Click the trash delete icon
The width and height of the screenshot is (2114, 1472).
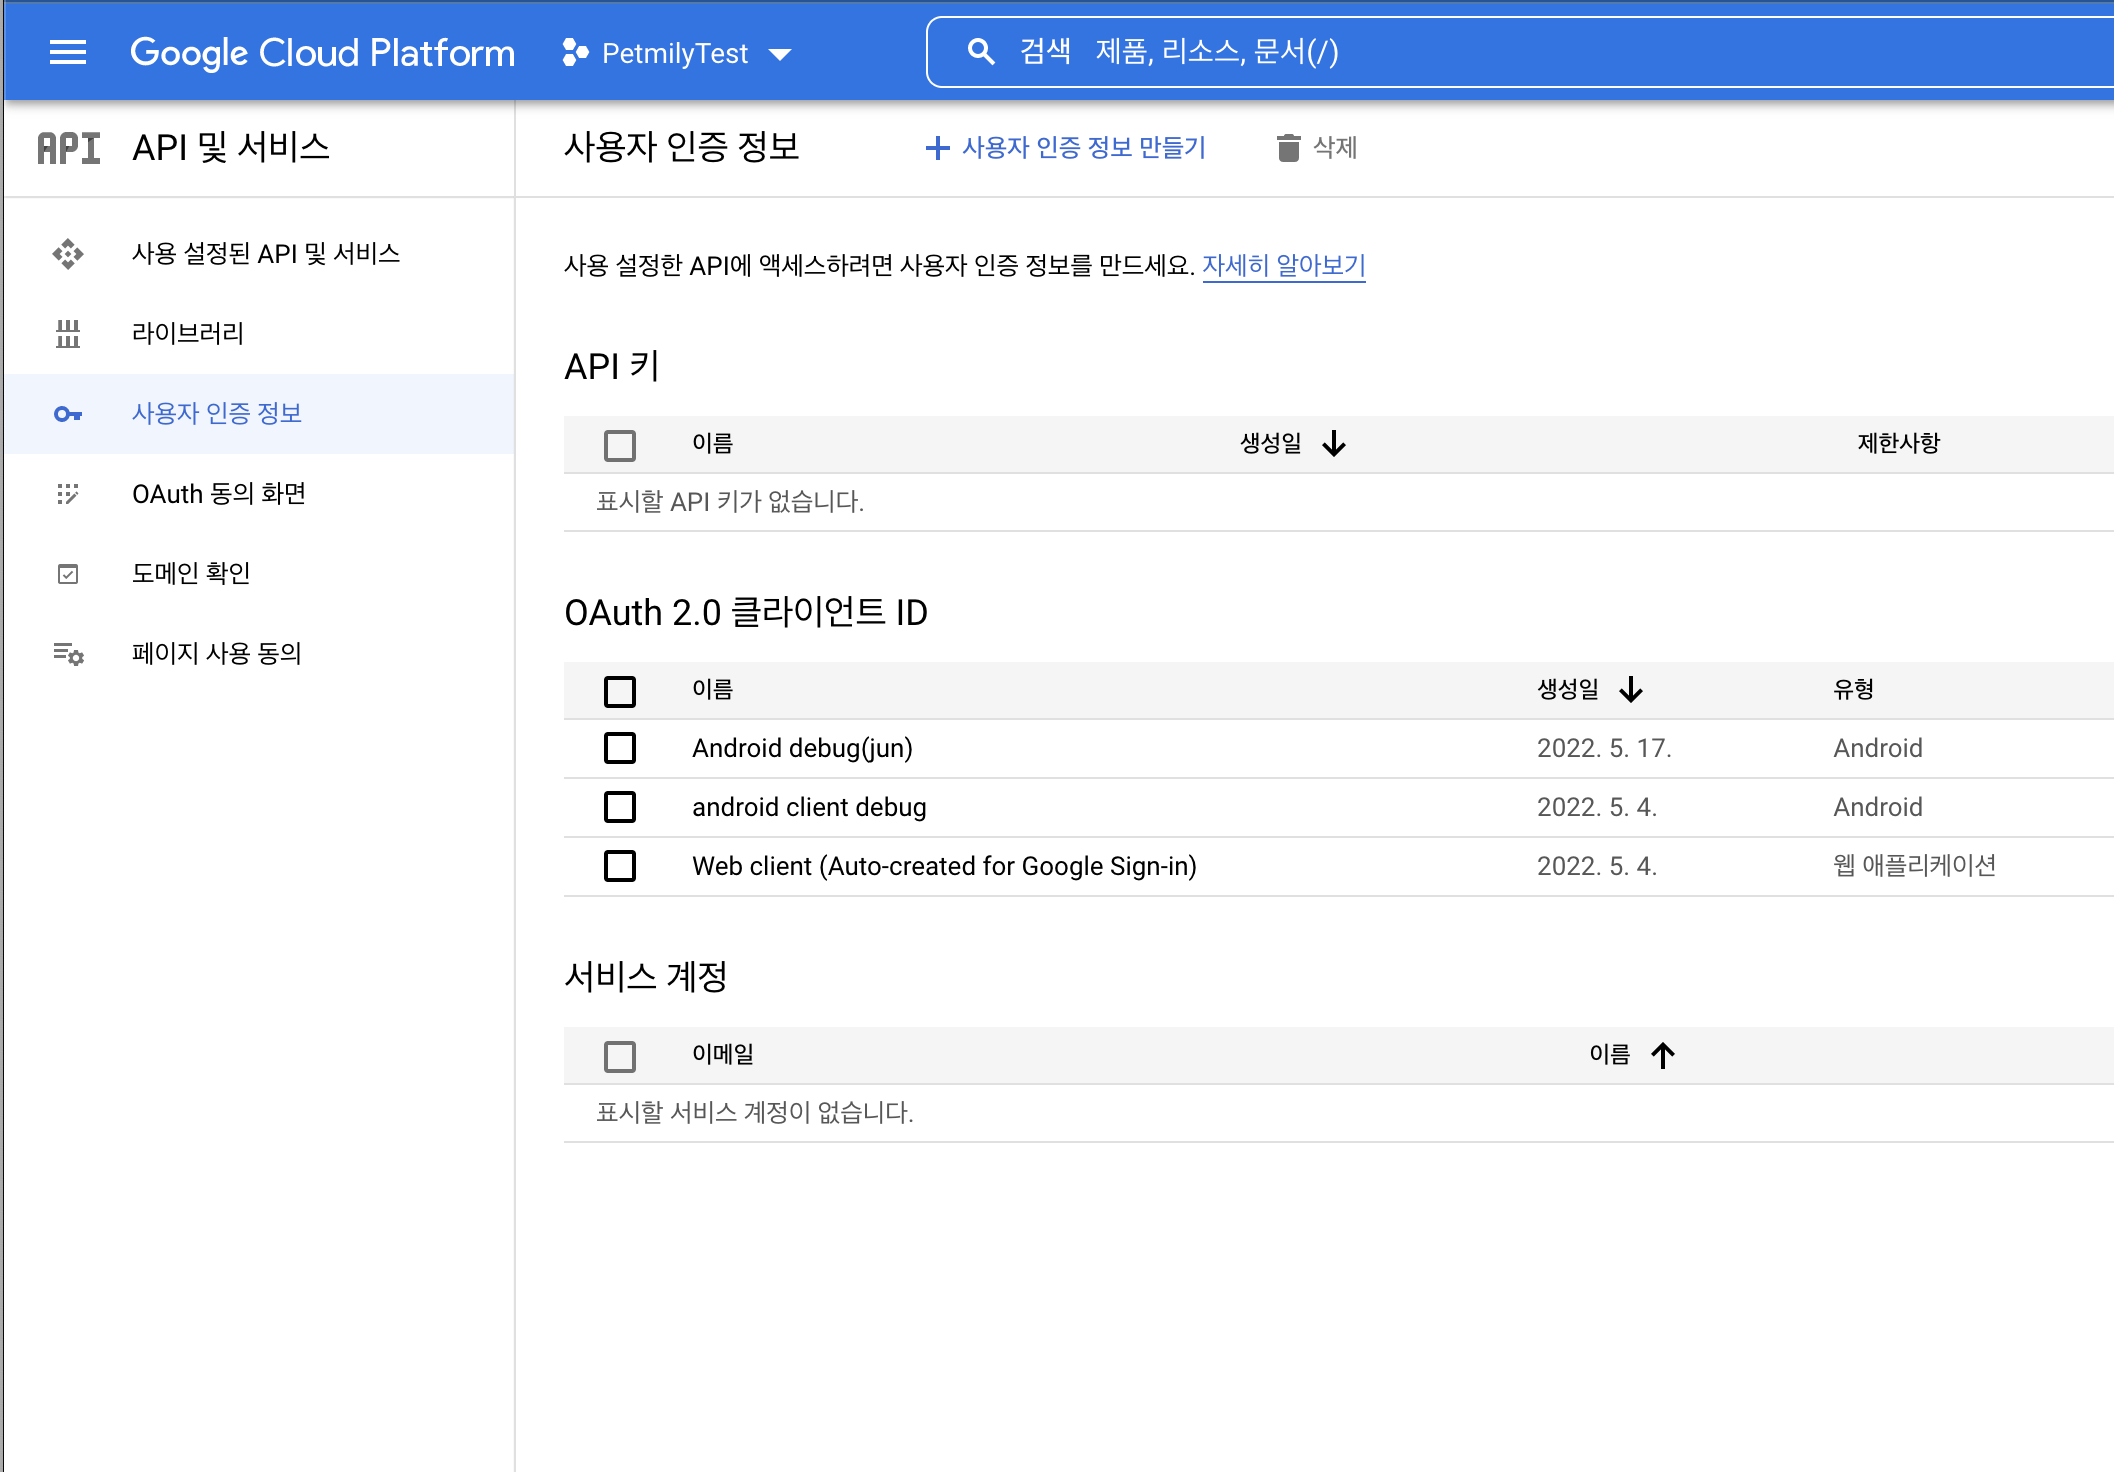click(1288, 148)
